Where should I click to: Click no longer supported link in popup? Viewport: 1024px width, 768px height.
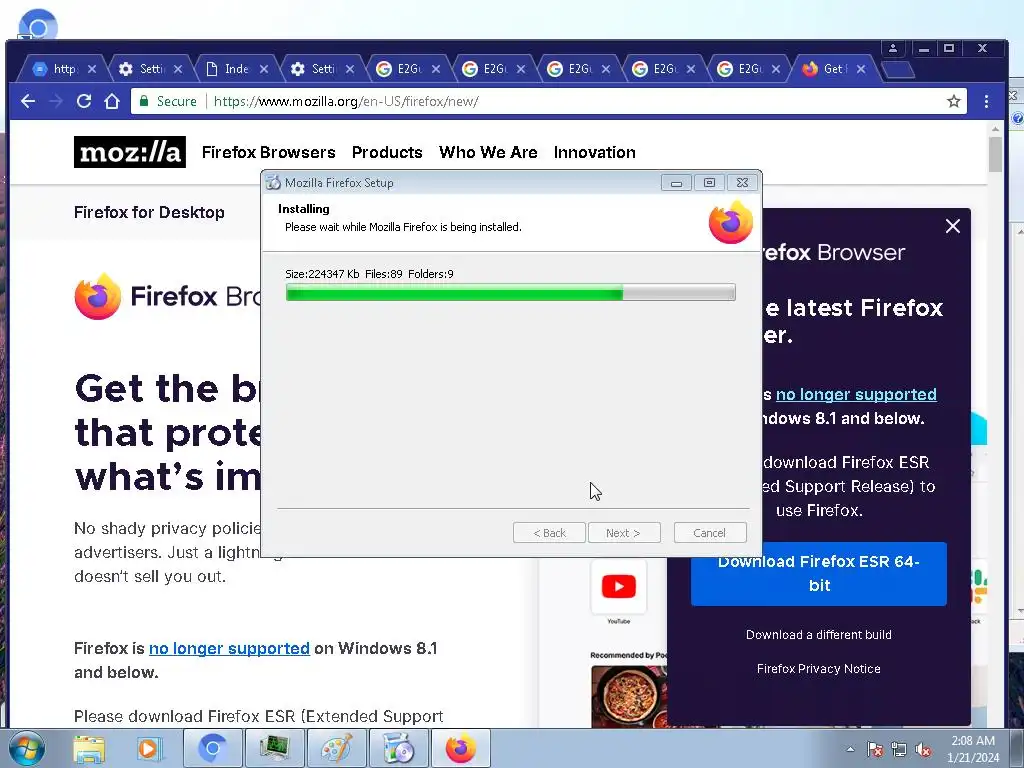tap(856, 394)
